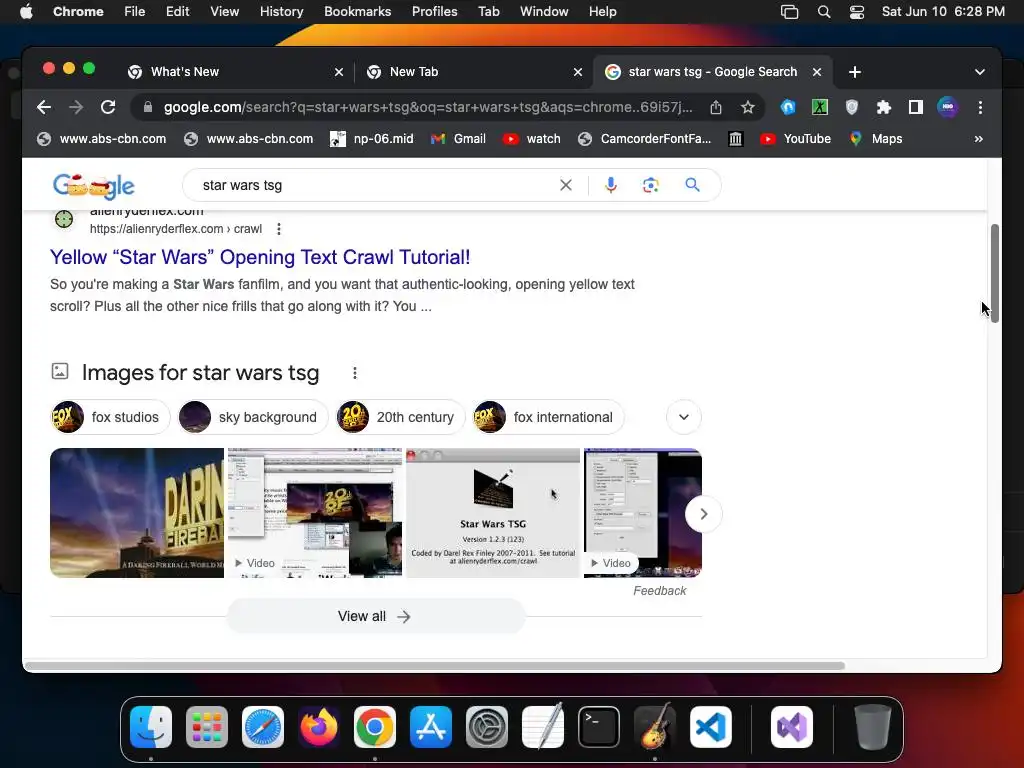Image resolution: width=1024 pixels, height=768 pixels.
Task: Open the Darin Fireball image thumbnail
Action: pyautogui.click(x=136, y=513)
